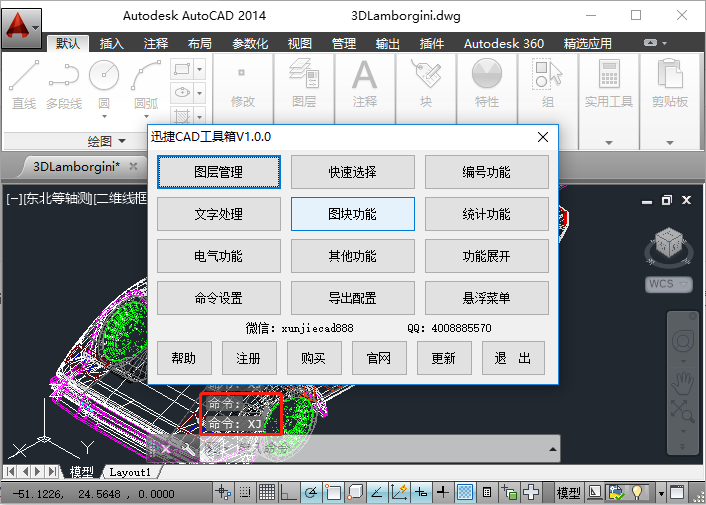Click the 退出 button in toolbox
Screen dimensions: 706x505
[x=513, y=358]
